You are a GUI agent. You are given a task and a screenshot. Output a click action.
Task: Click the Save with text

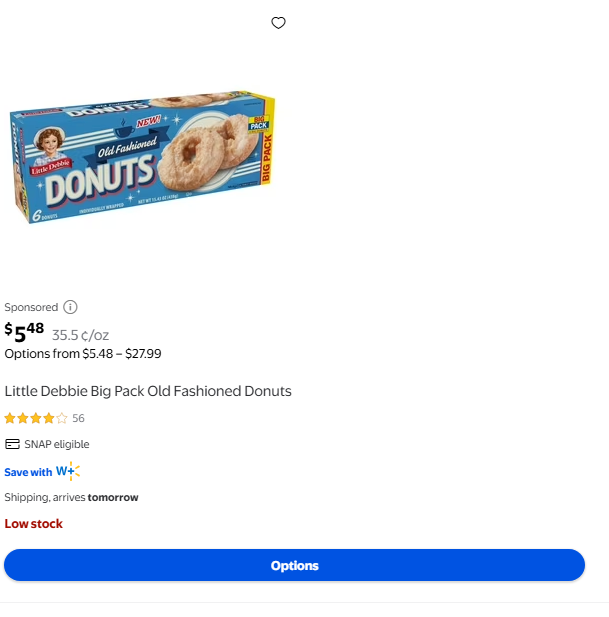point(28,472)
